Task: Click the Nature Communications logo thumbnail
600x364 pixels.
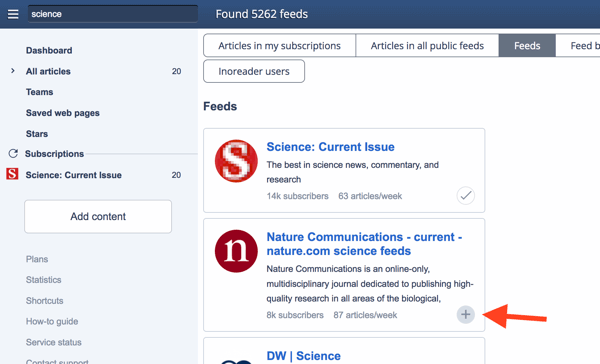Action: click(236, 251)
